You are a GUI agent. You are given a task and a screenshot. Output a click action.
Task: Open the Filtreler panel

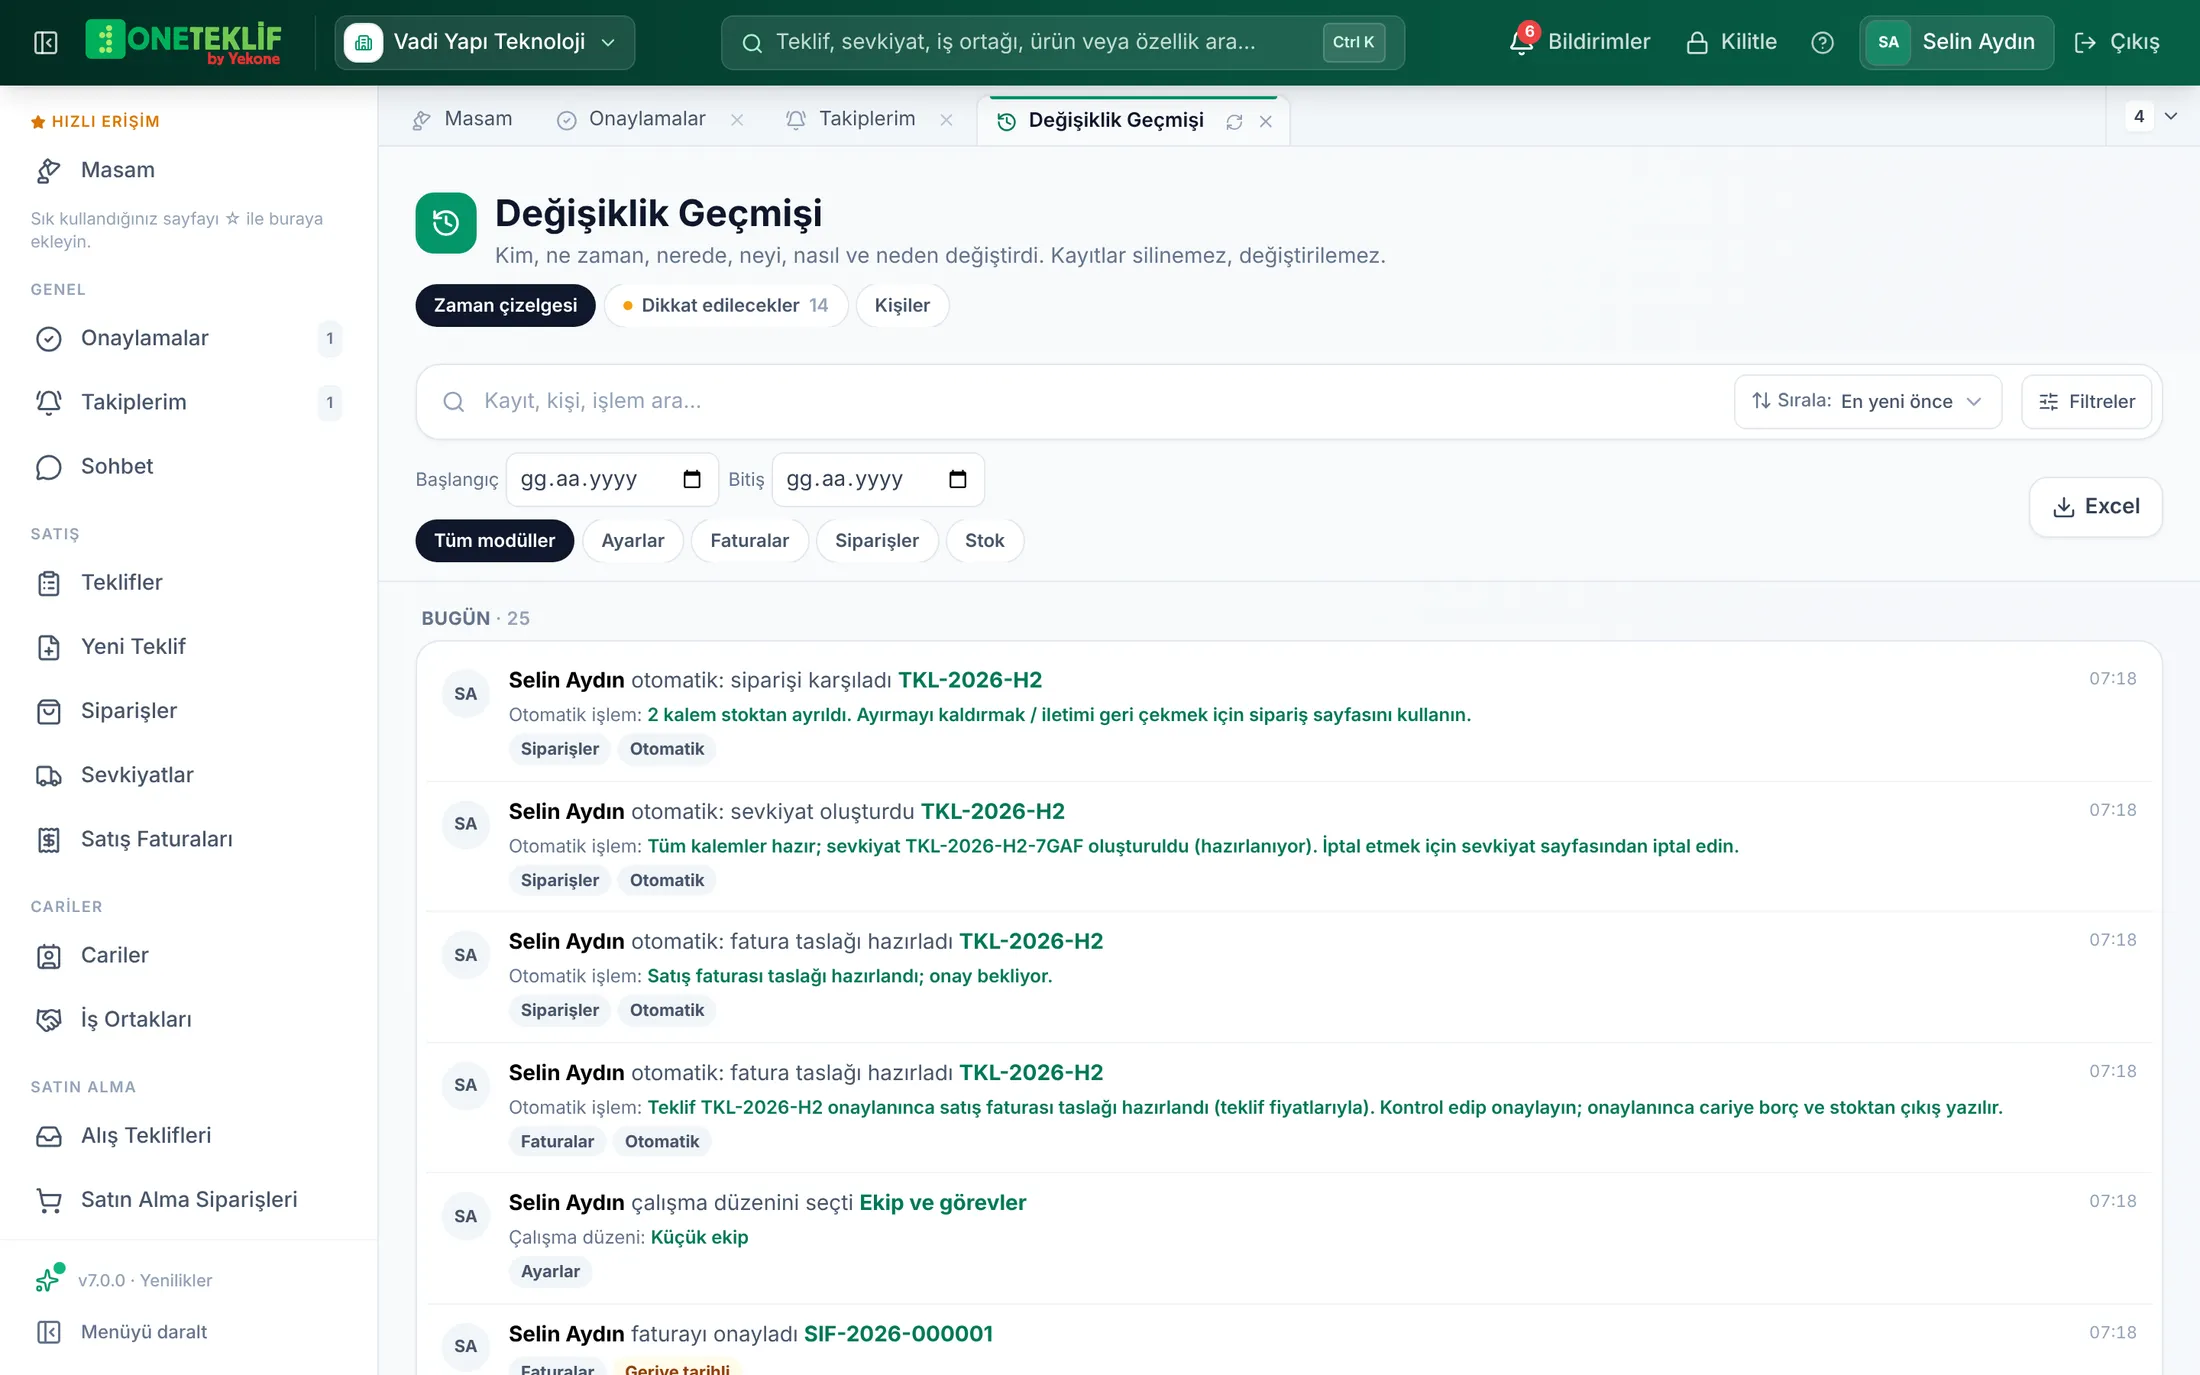2087,401
